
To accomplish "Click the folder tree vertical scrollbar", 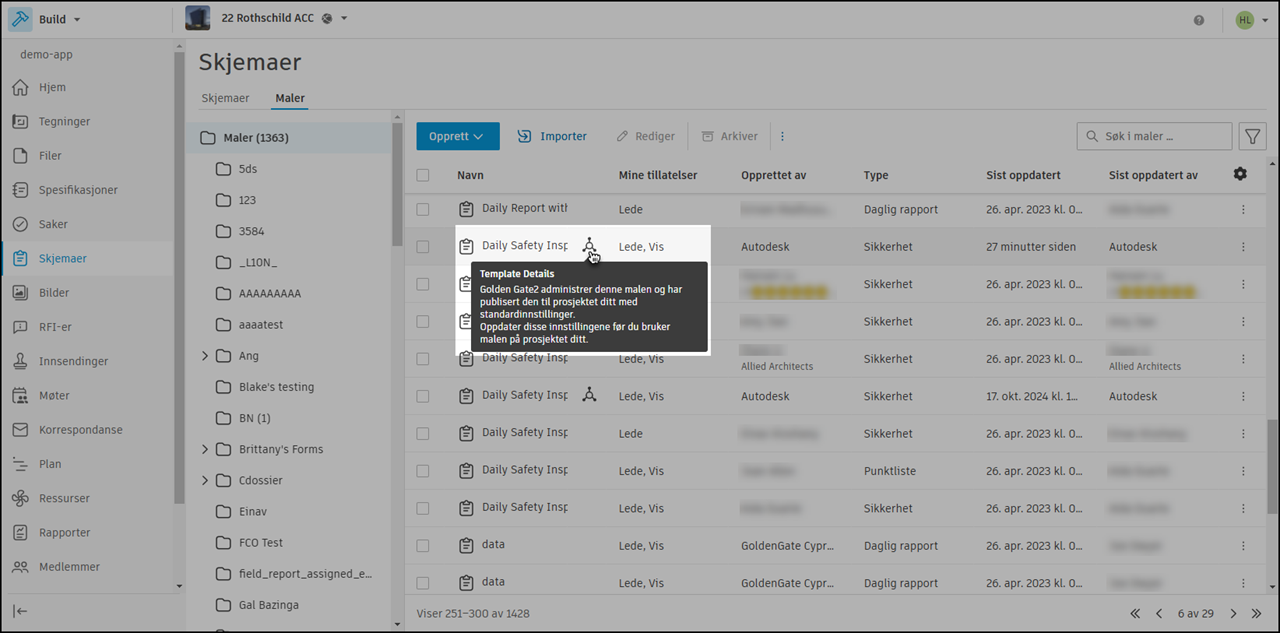I will [x=397, y=185].
